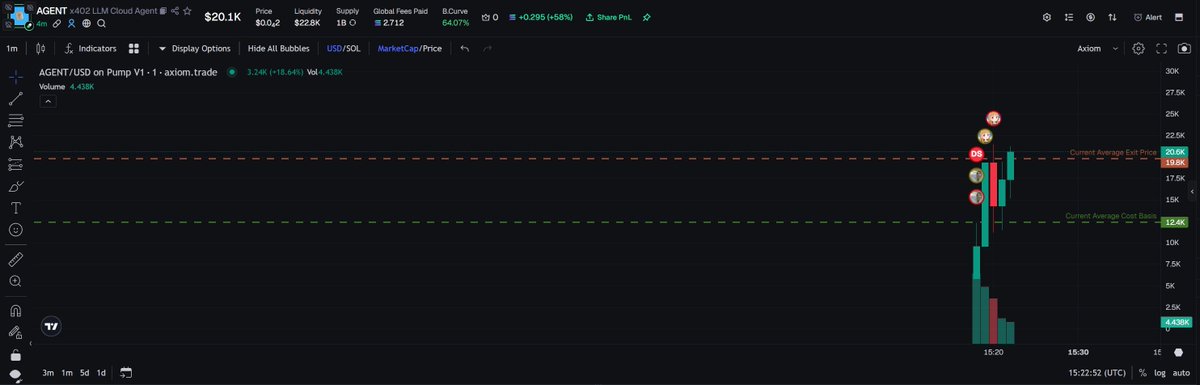Open the emoji icons tool

pos(16,230)
